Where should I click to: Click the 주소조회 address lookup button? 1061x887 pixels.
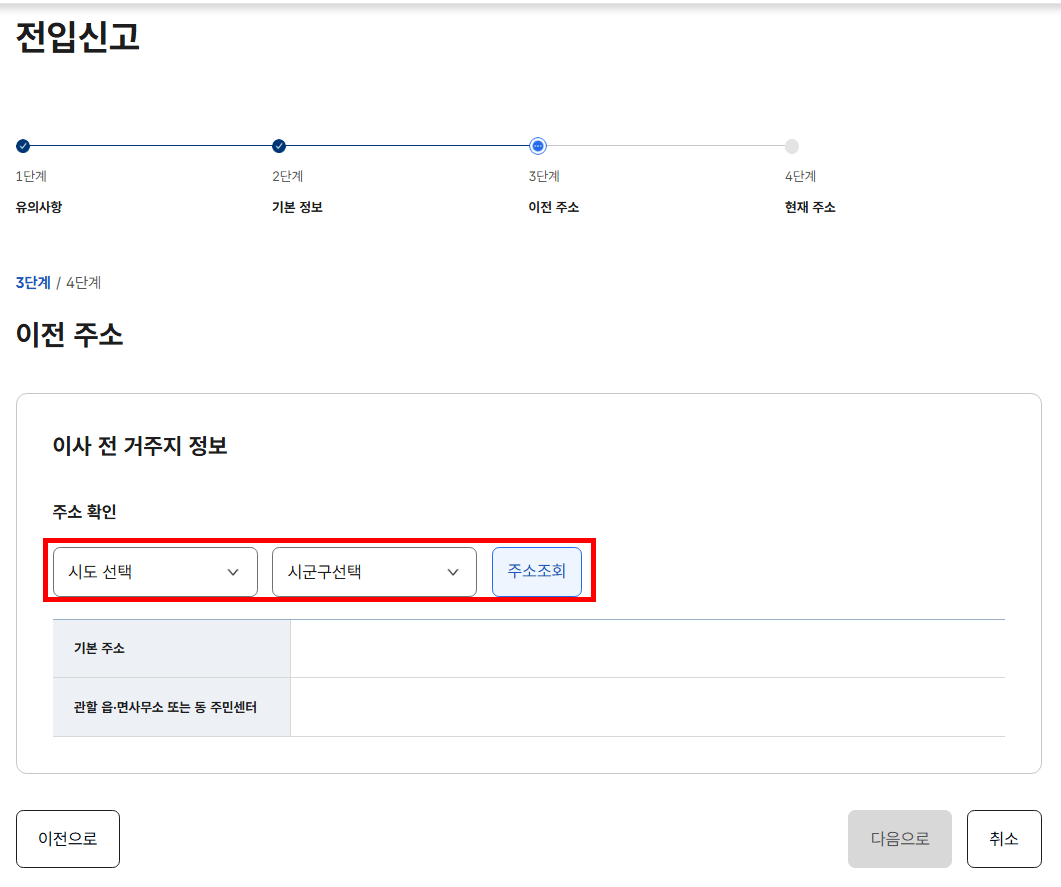point(536,571)
